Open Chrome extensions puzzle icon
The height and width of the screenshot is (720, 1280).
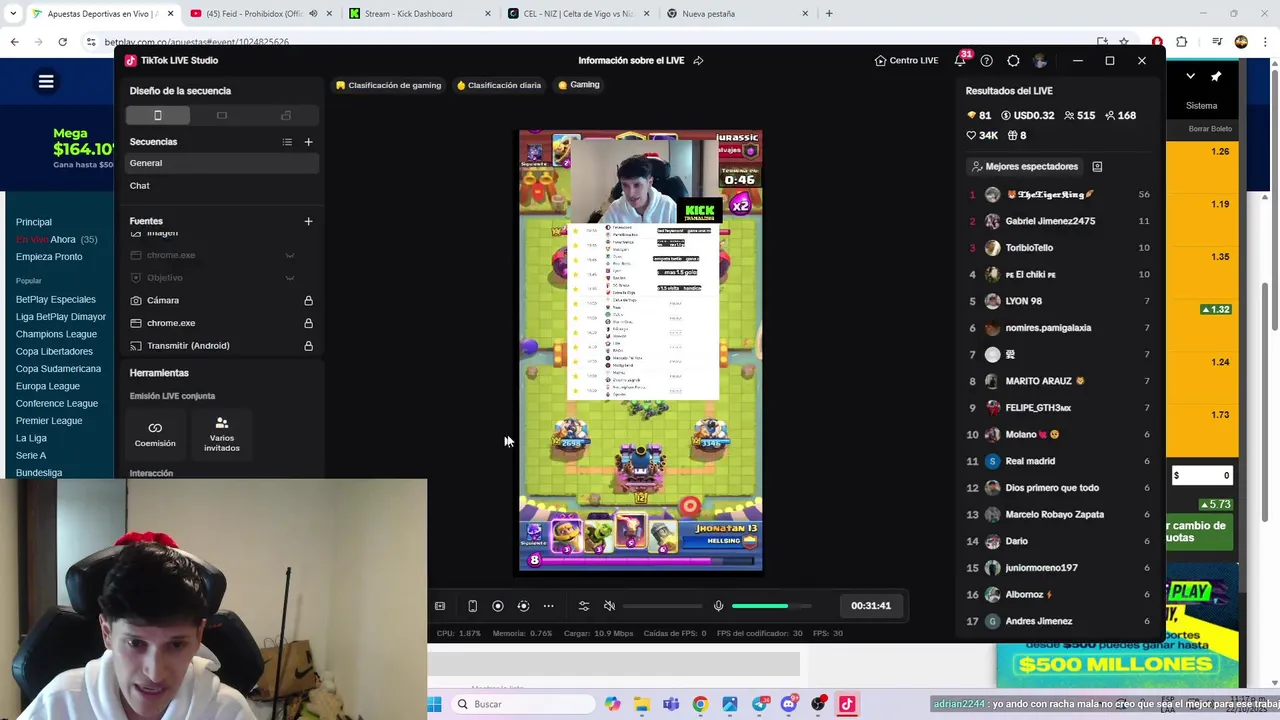[1181, 42]
